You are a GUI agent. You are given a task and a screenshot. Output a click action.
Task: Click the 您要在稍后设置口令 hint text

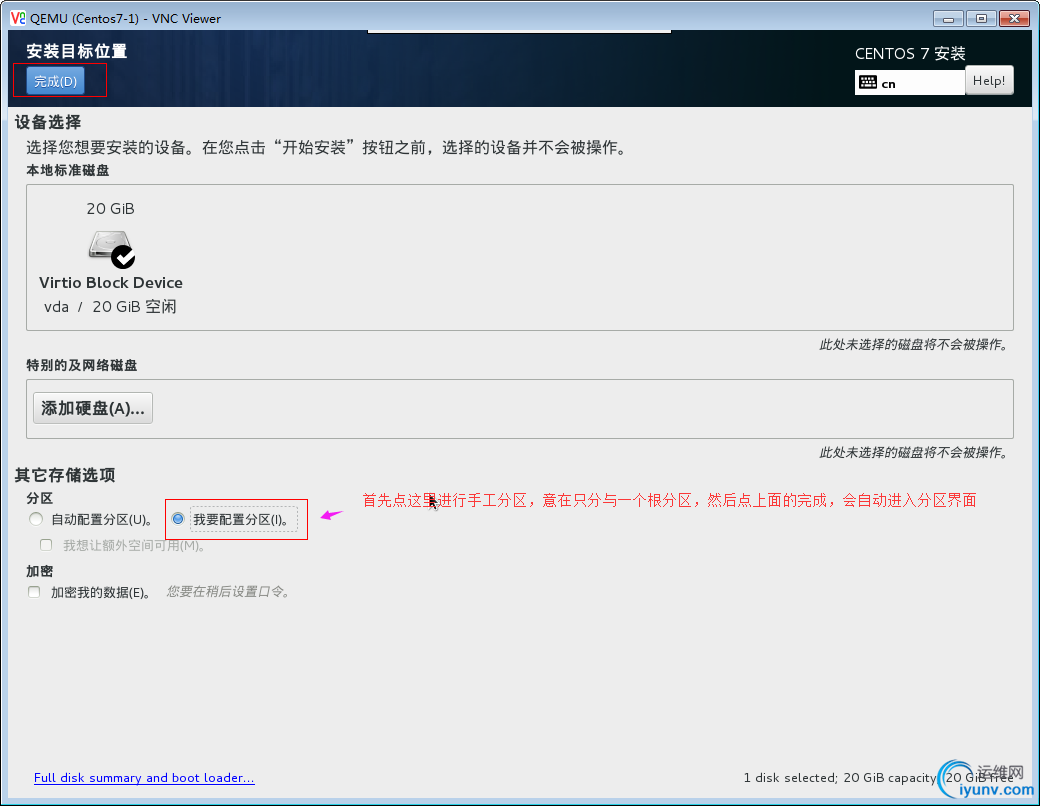pos(228,592)
